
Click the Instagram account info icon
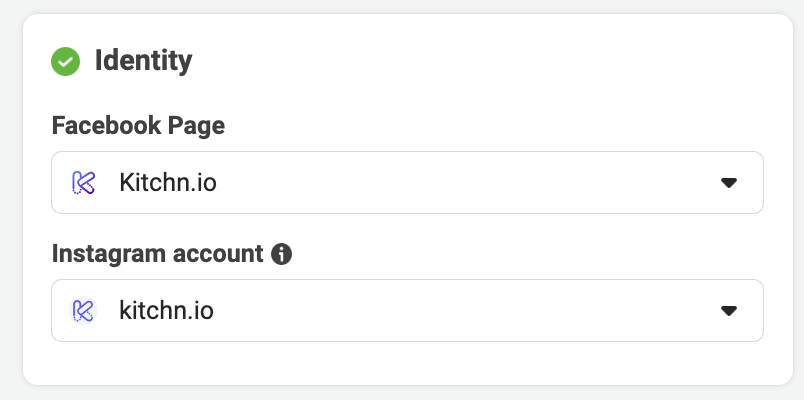[282, 254]
